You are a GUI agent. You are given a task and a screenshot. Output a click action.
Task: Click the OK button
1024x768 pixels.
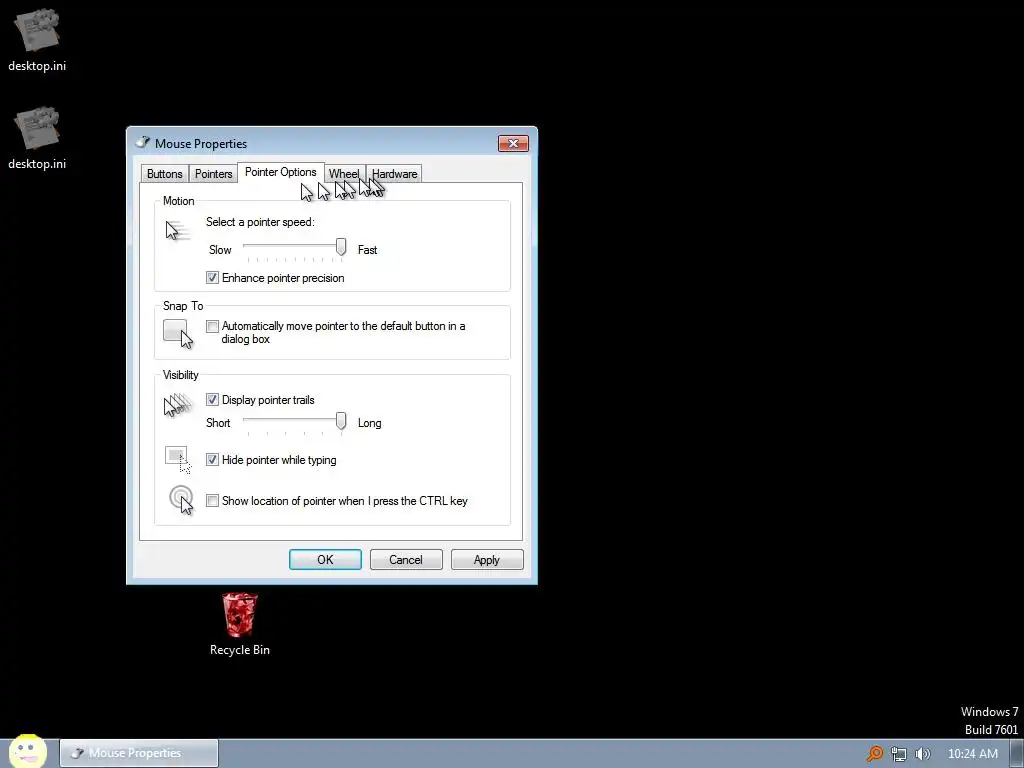click(325, 560)
